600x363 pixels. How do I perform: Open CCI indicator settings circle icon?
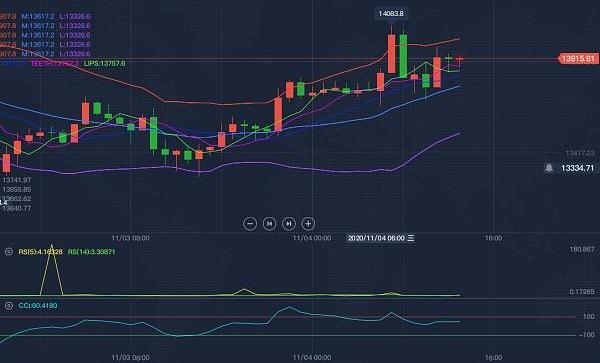tap(9, 305)
